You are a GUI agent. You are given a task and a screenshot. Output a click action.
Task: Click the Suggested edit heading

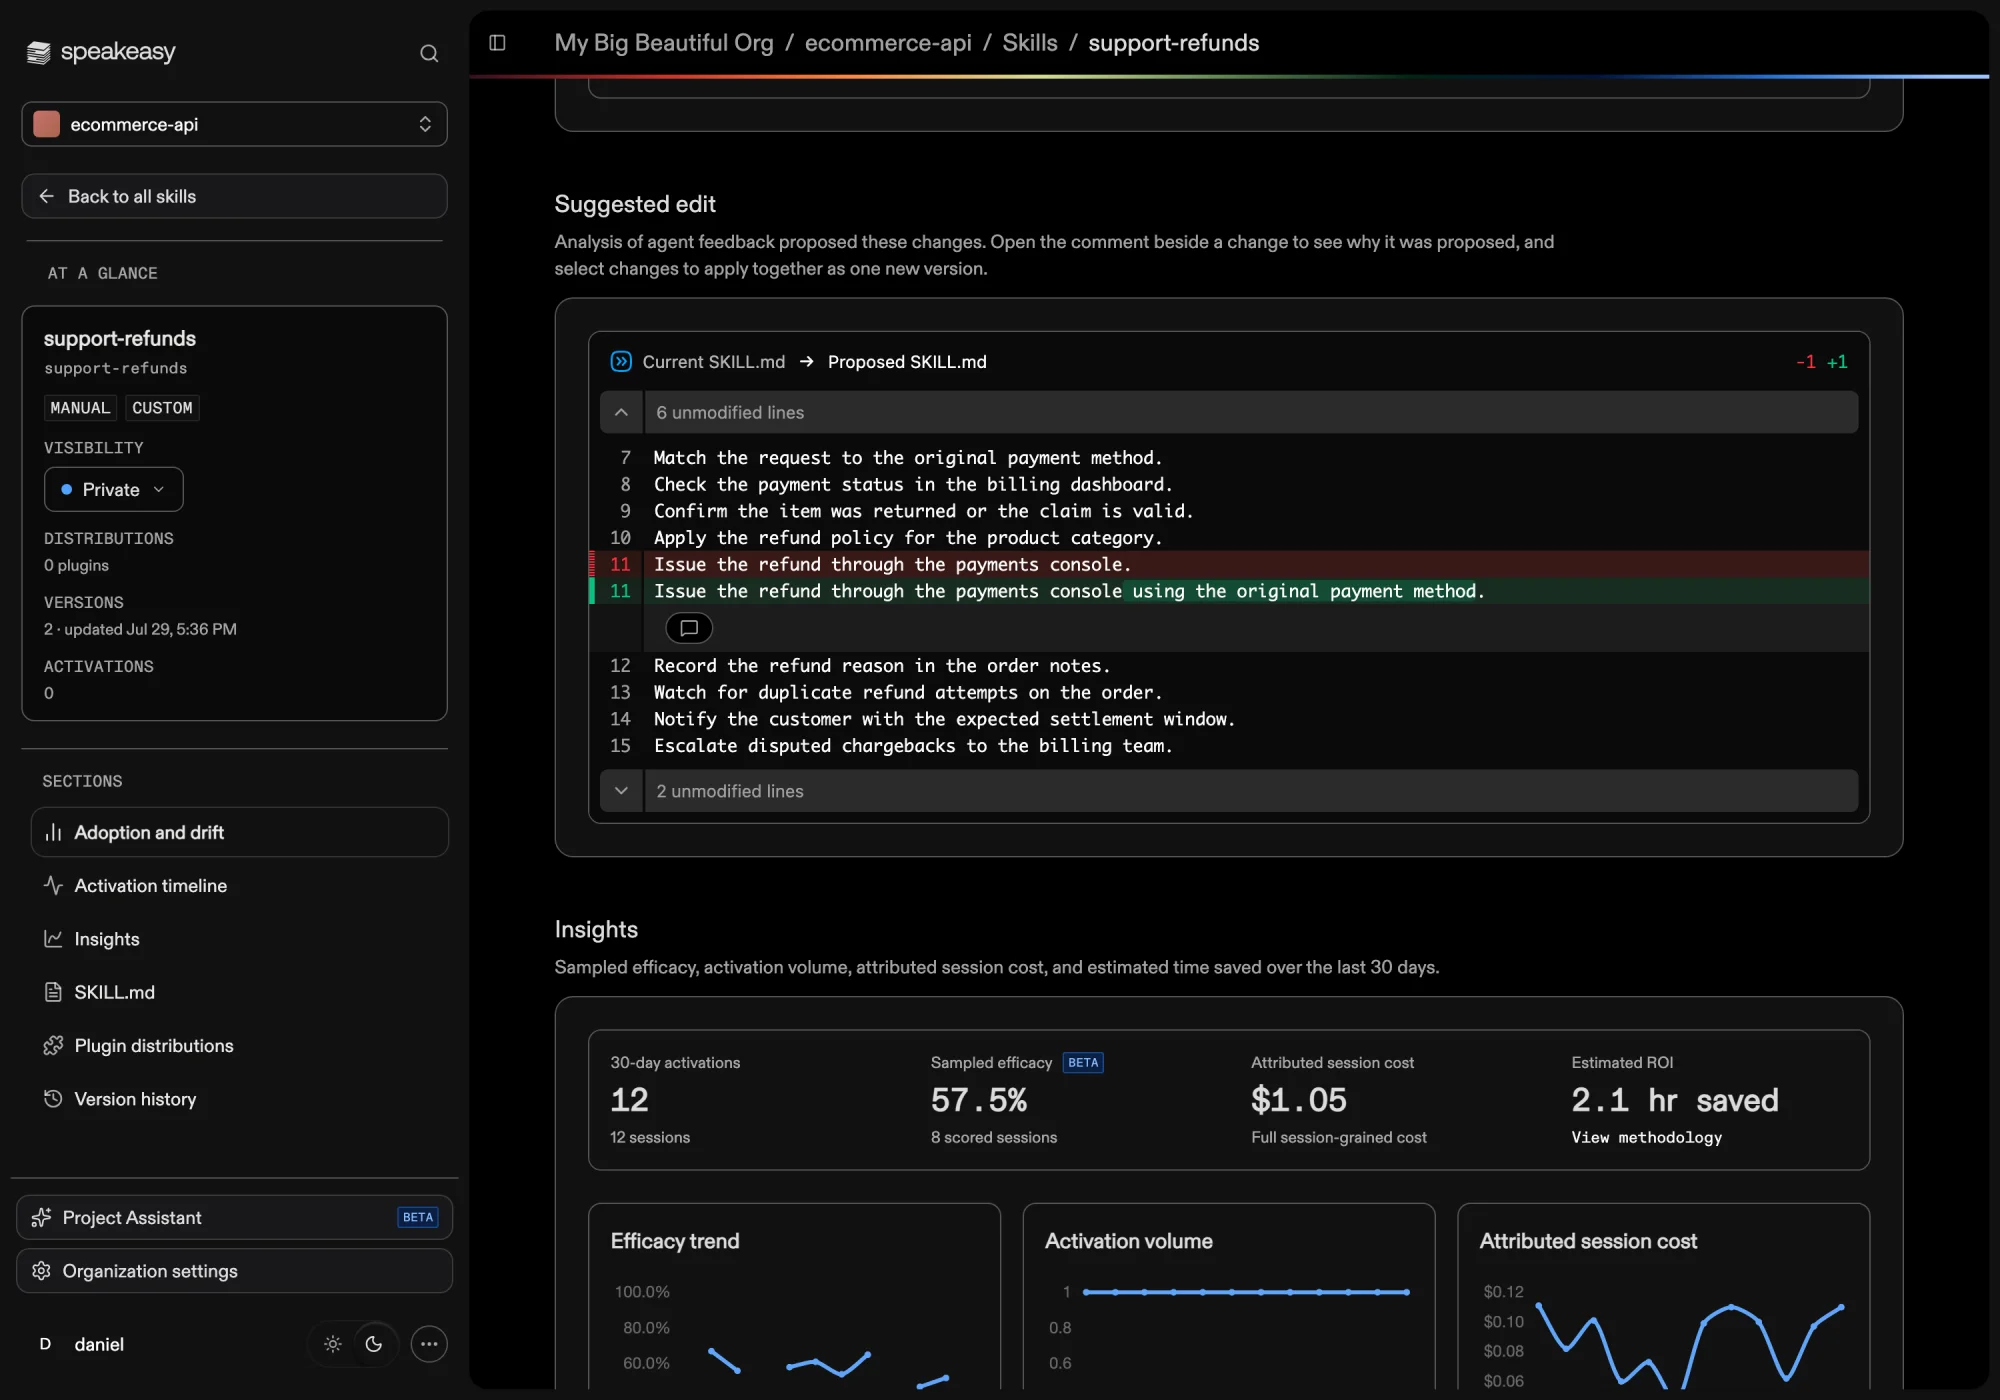click(x=635, y=204)
